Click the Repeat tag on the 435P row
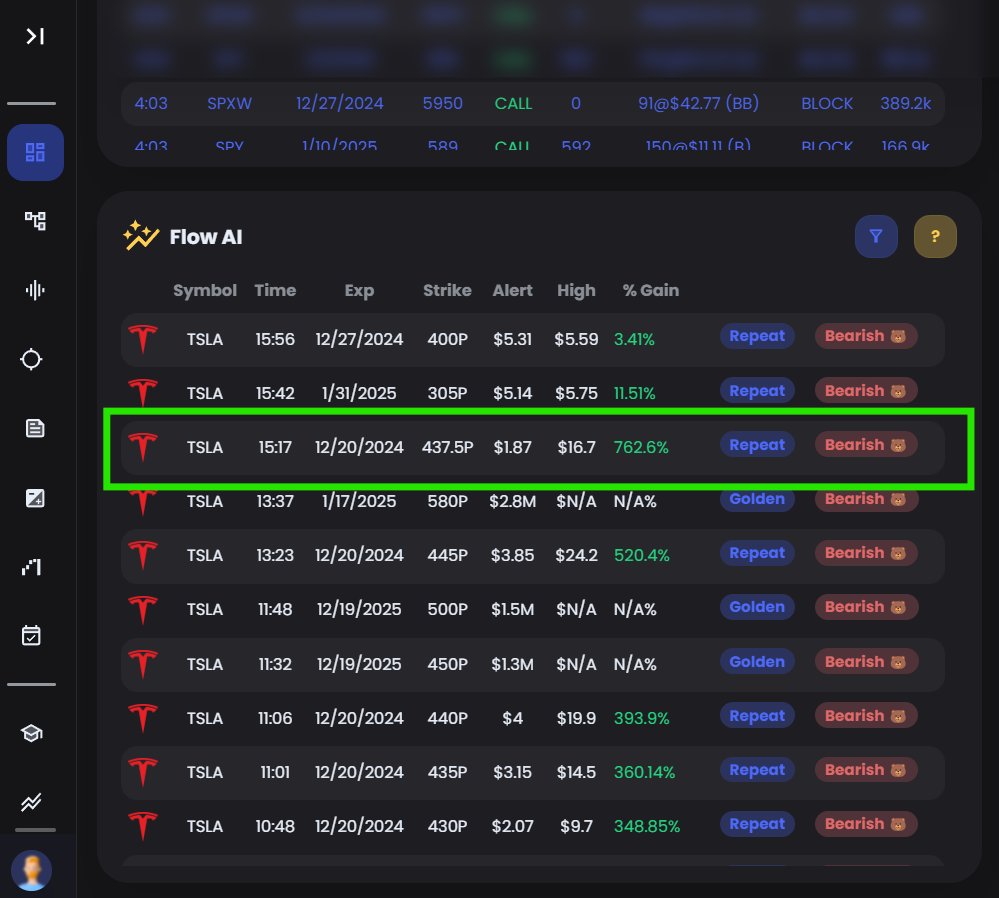This screenshot has width=999, height=898. [757, 770]
